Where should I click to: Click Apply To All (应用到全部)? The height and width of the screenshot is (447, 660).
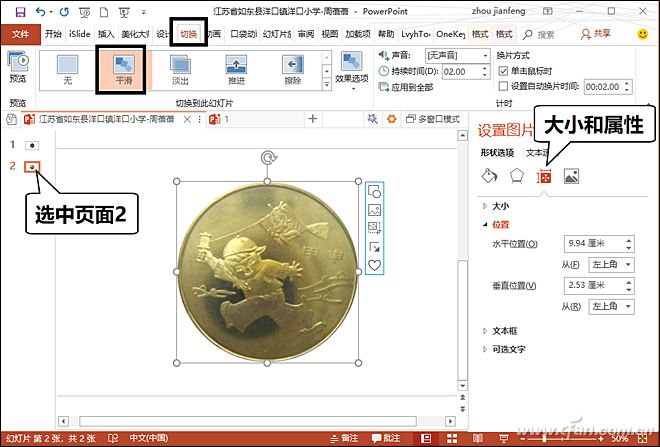406,87
